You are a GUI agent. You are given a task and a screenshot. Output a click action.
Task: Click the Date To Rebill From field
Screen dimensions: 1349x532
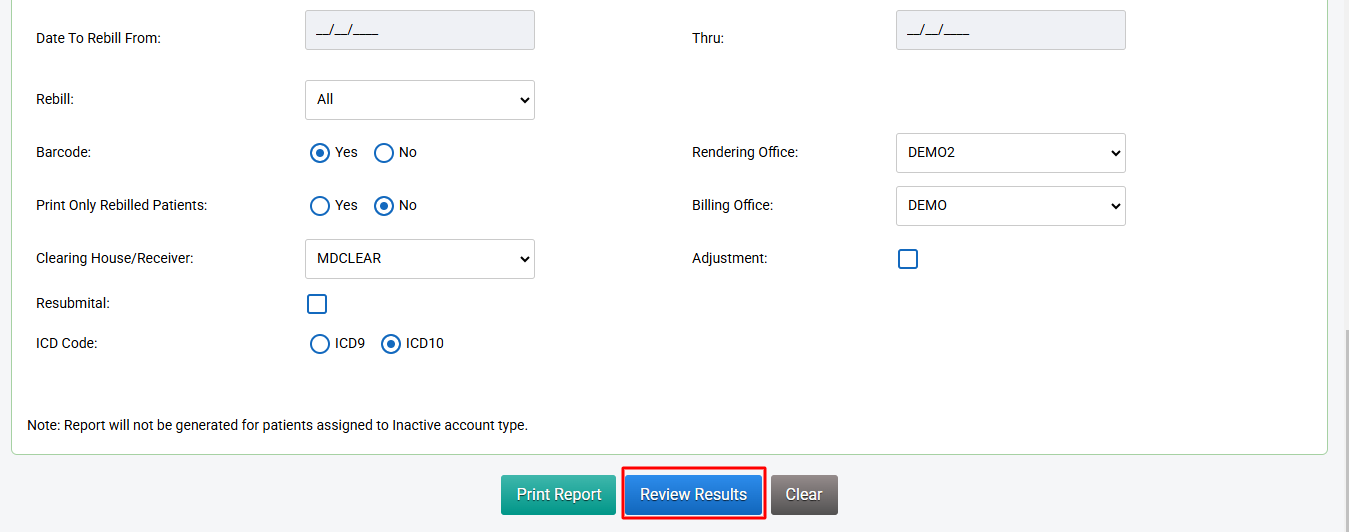click(419, 30)
